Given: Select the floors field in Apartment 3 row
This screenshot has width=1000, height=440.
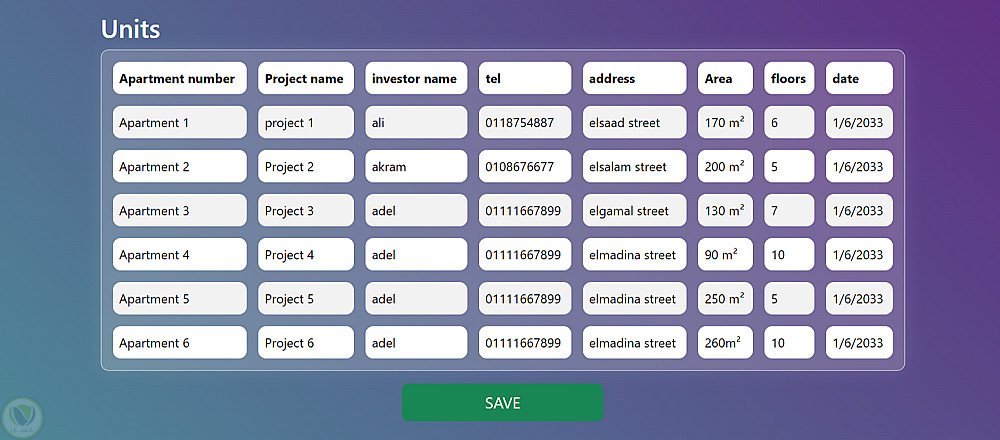Looking at the screenshot, I should point(789,211).
